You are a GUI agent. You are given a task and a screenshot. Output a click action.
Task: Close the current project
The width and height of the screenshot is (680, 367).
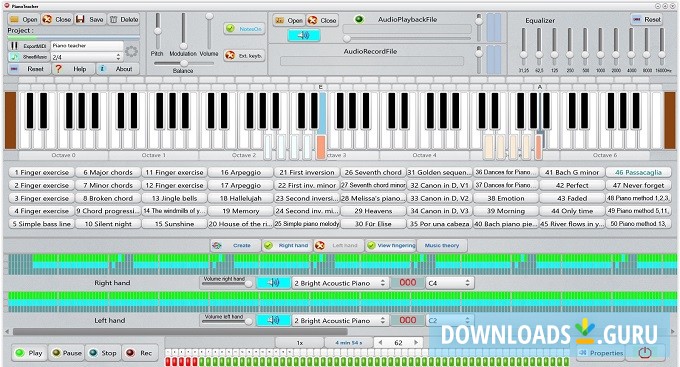click(57, 20)
